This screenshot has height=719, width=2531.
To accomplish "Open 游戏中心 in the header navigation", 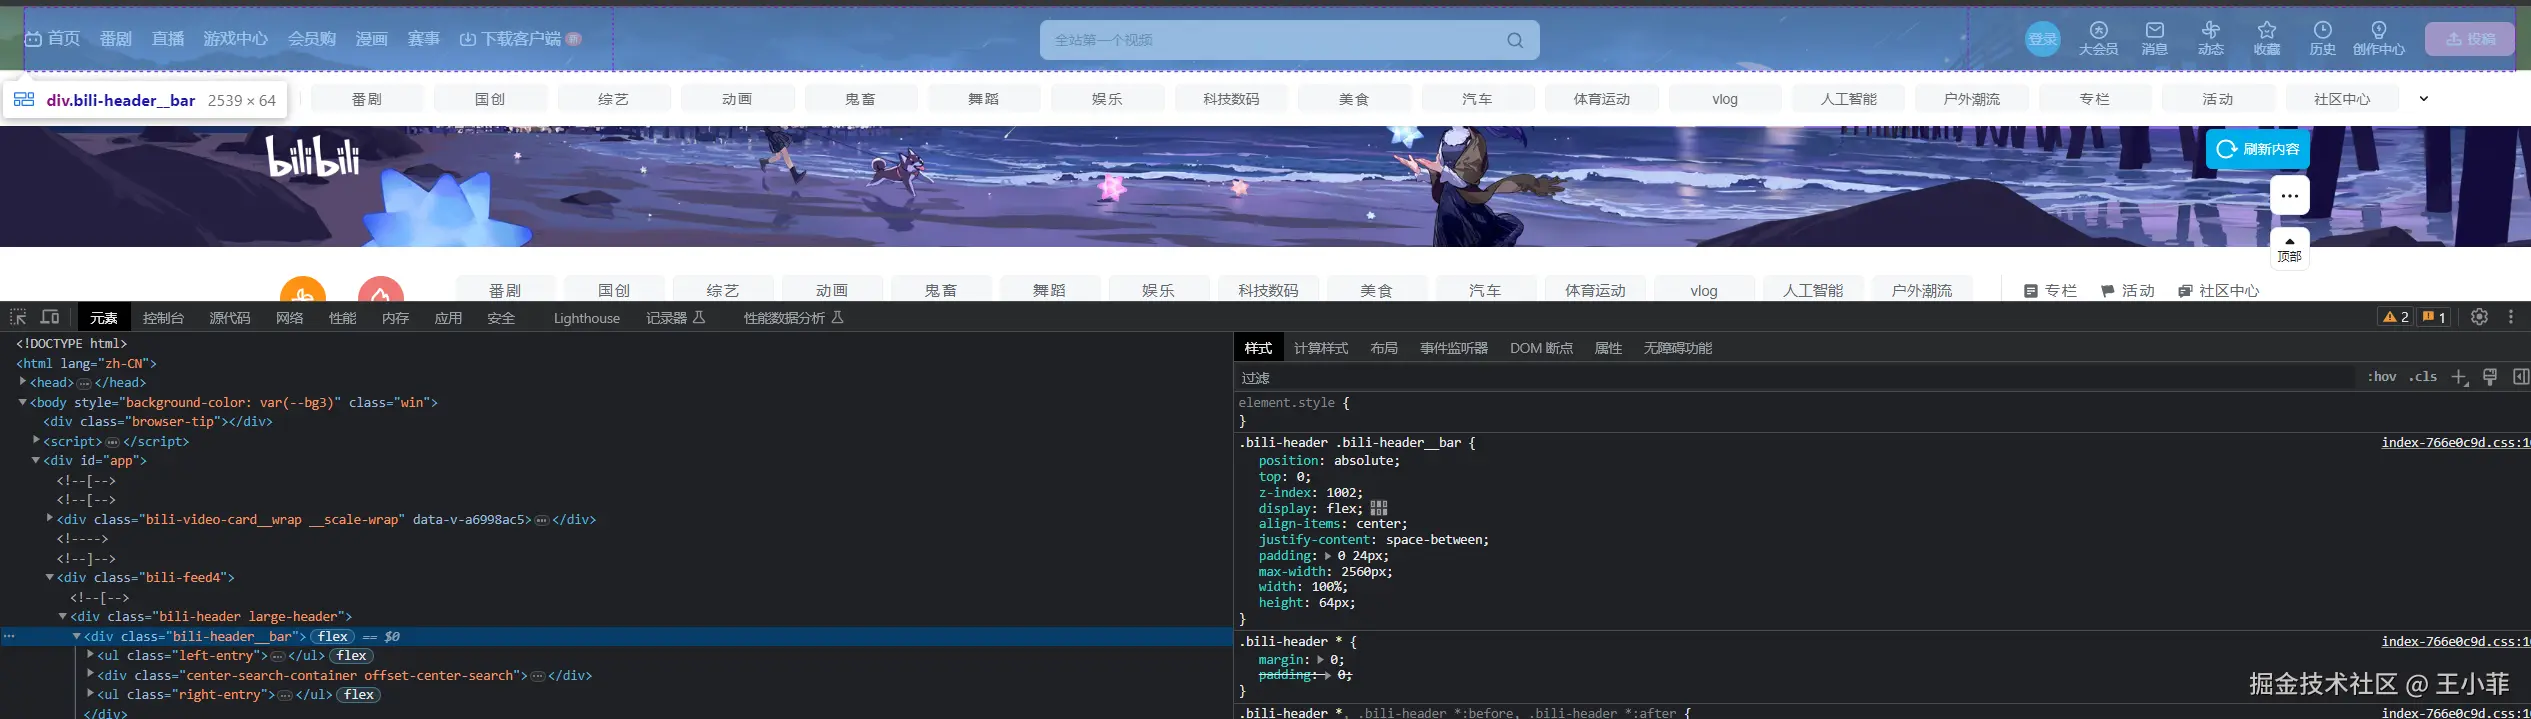I will tap(236, 39).
